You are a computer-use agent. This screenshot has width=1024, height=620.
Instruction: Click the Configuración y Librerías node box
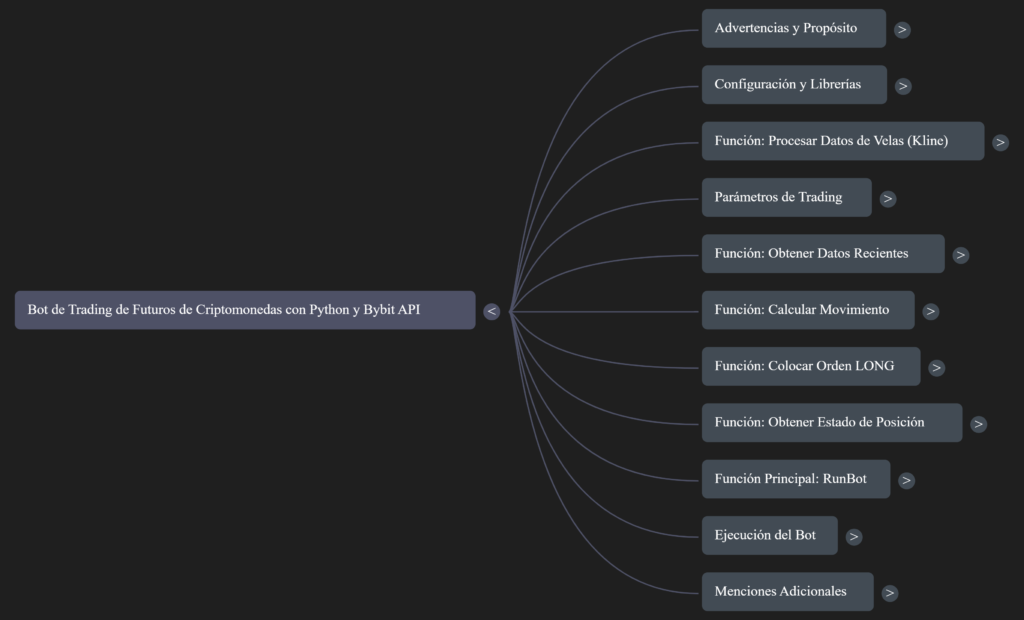(x=793, y=85)
